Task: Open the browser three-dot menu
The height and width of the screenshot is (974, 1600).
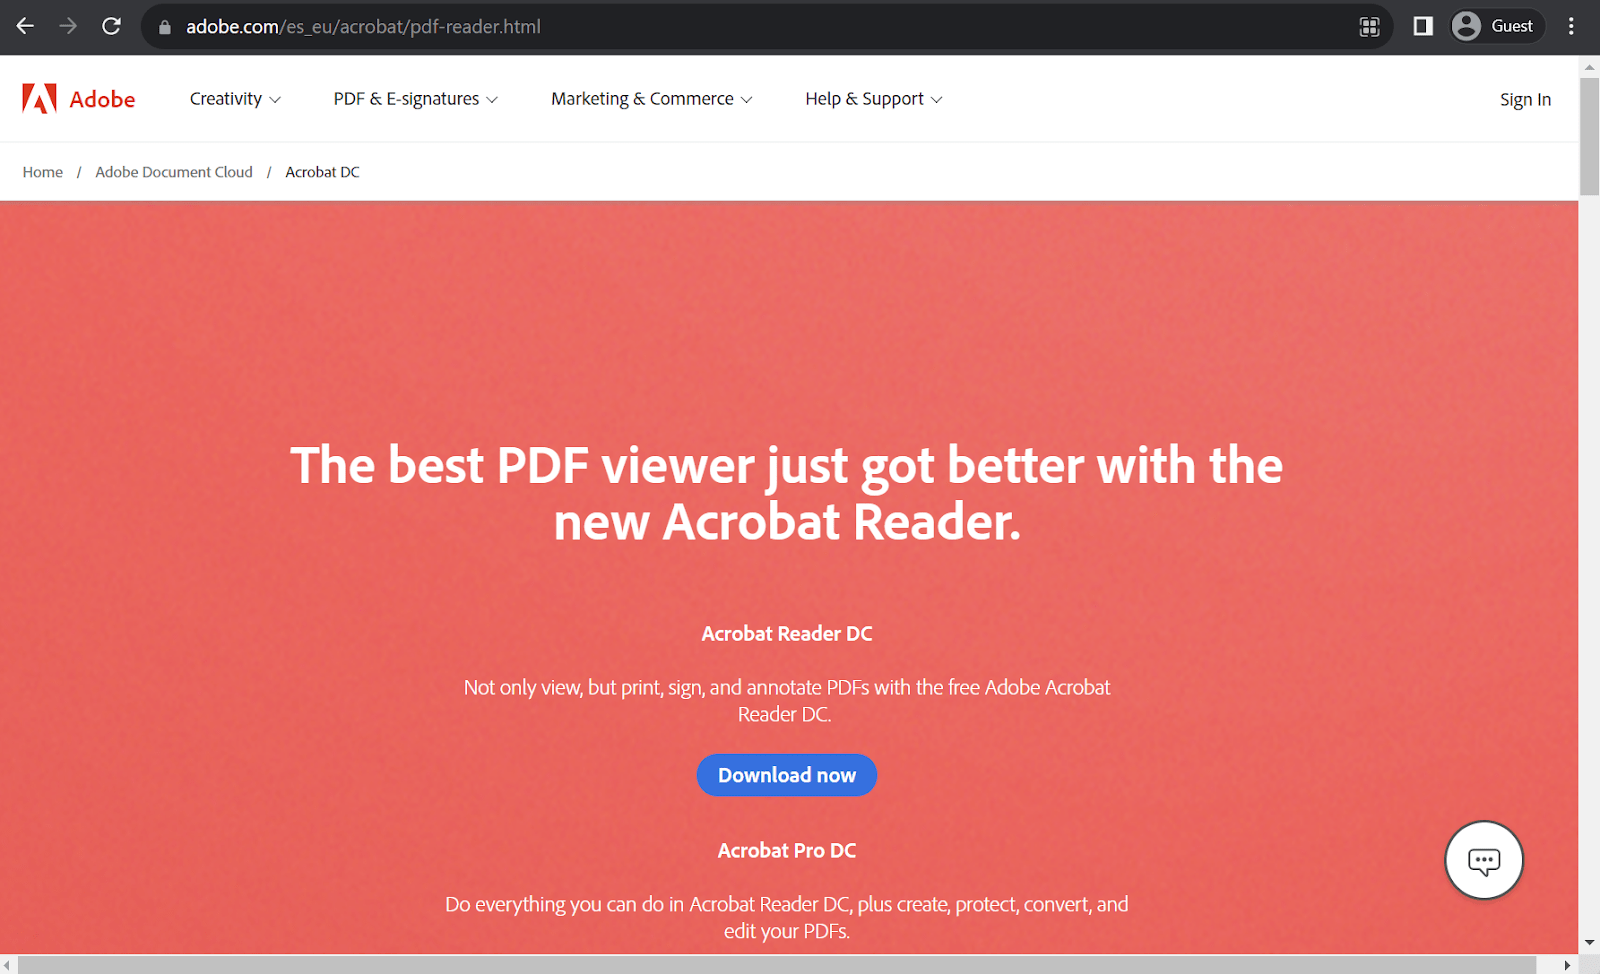Action: 1569,26
